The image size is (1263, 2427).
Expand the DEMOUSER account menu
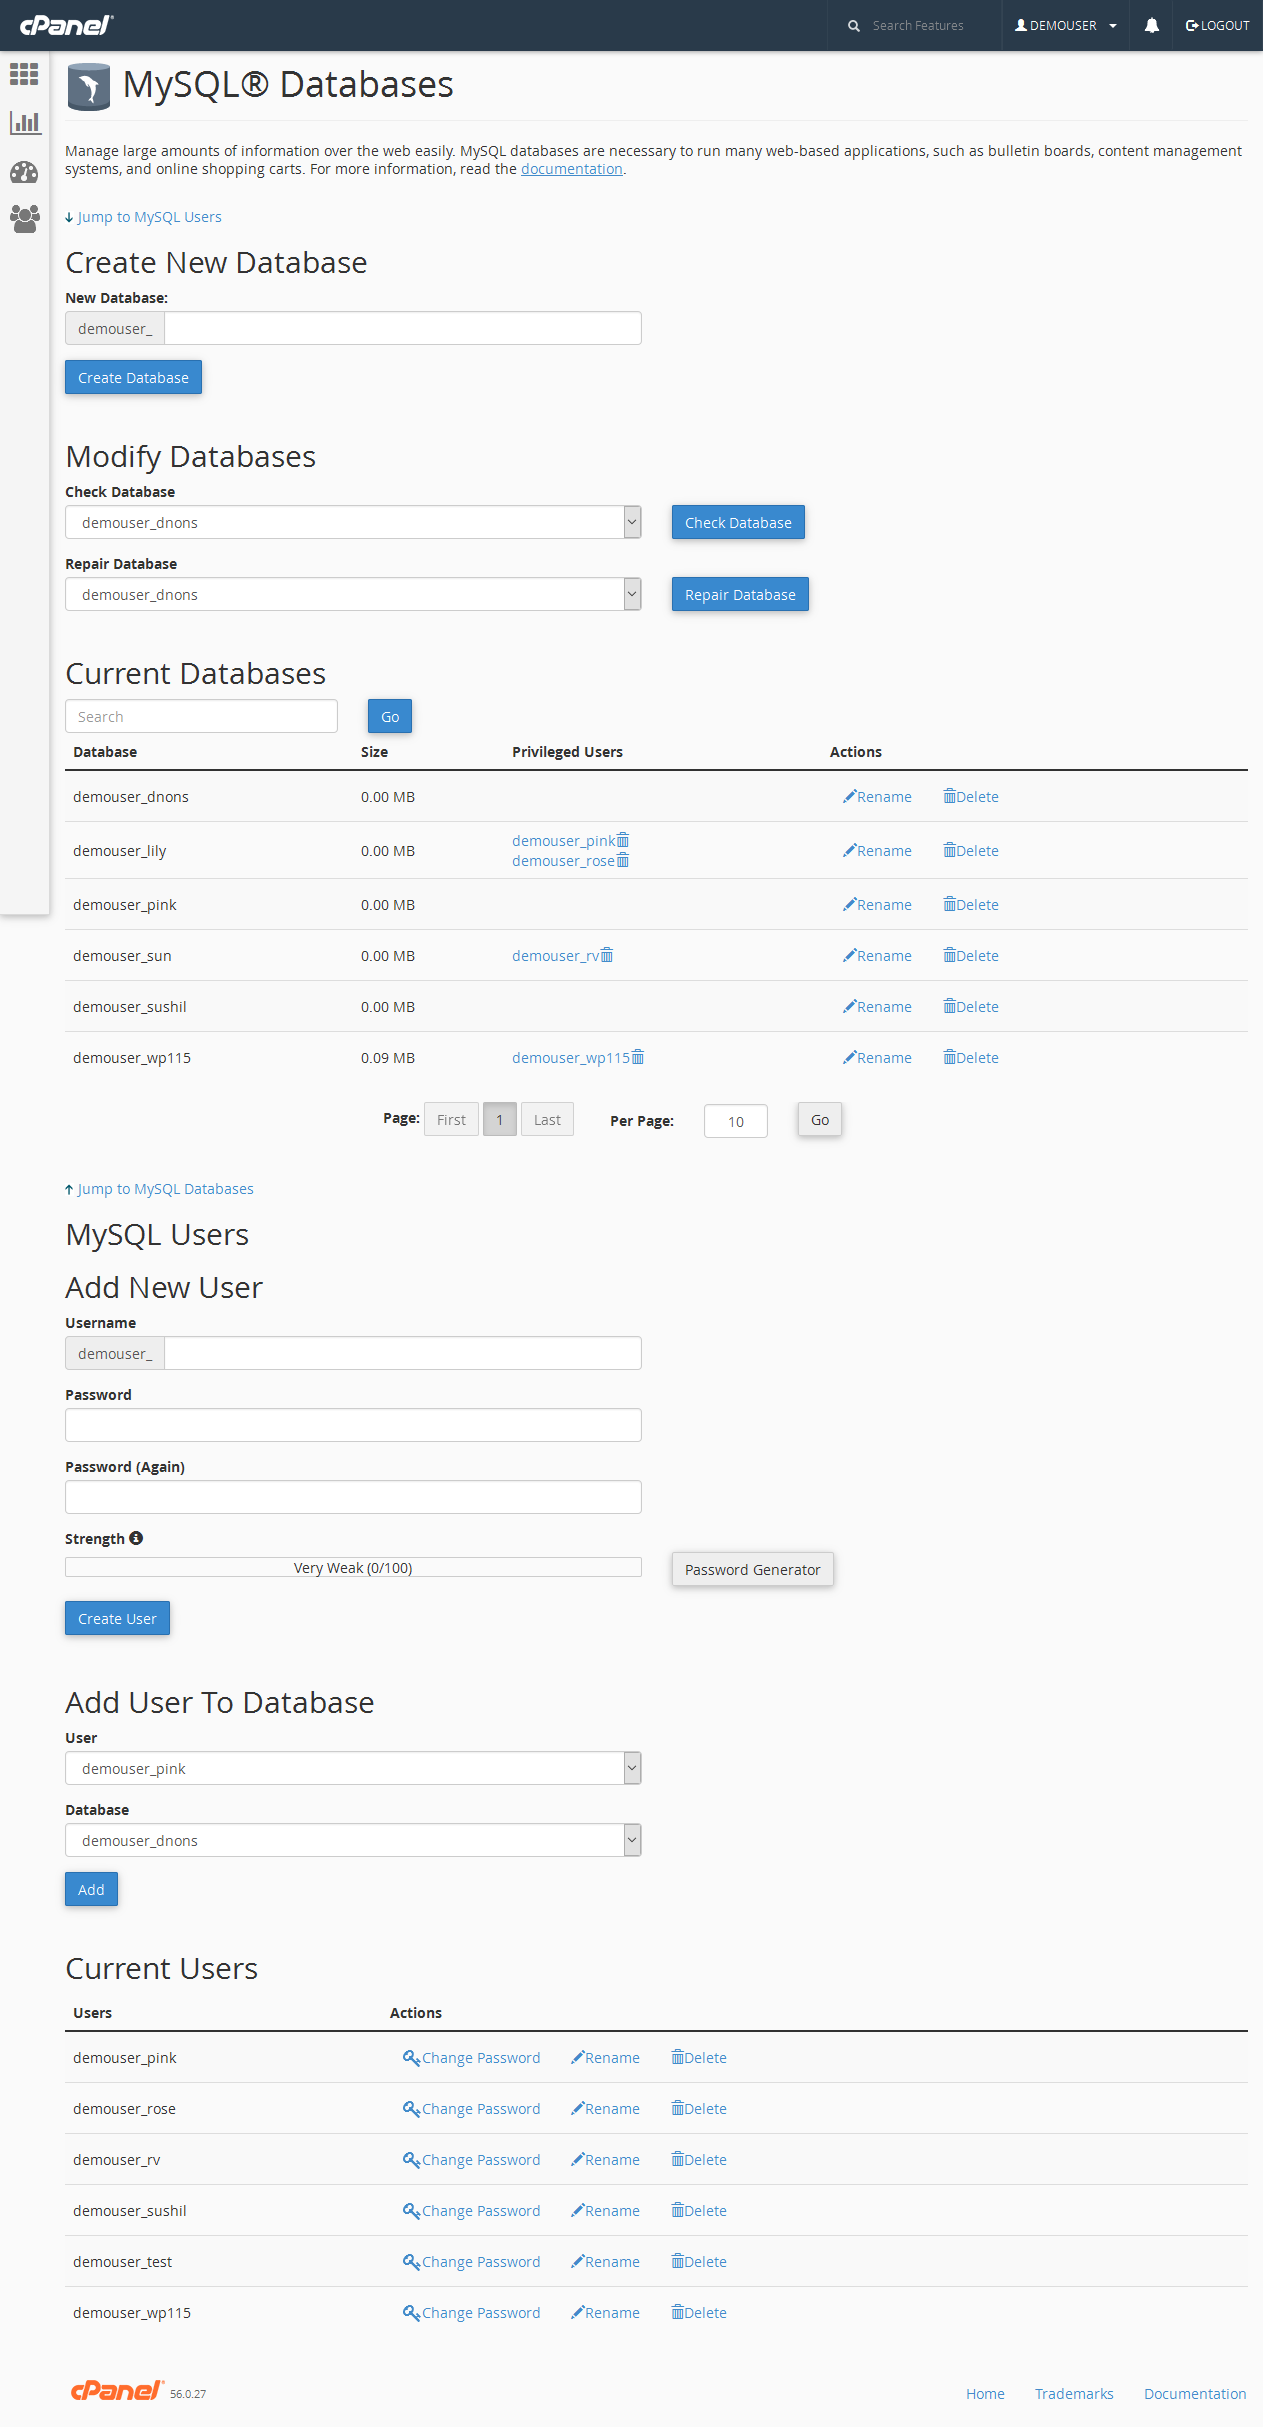(1066, 26)
